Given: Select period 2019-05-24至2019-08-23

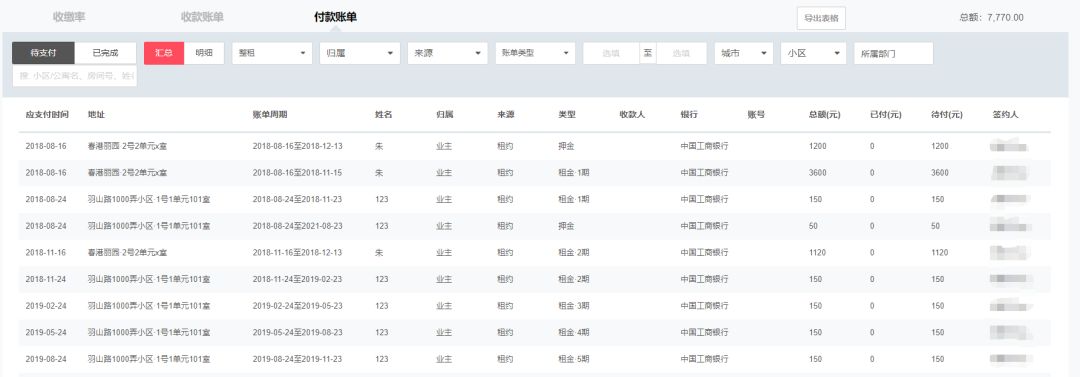Looking at the screenshot, I should [298, 332].
